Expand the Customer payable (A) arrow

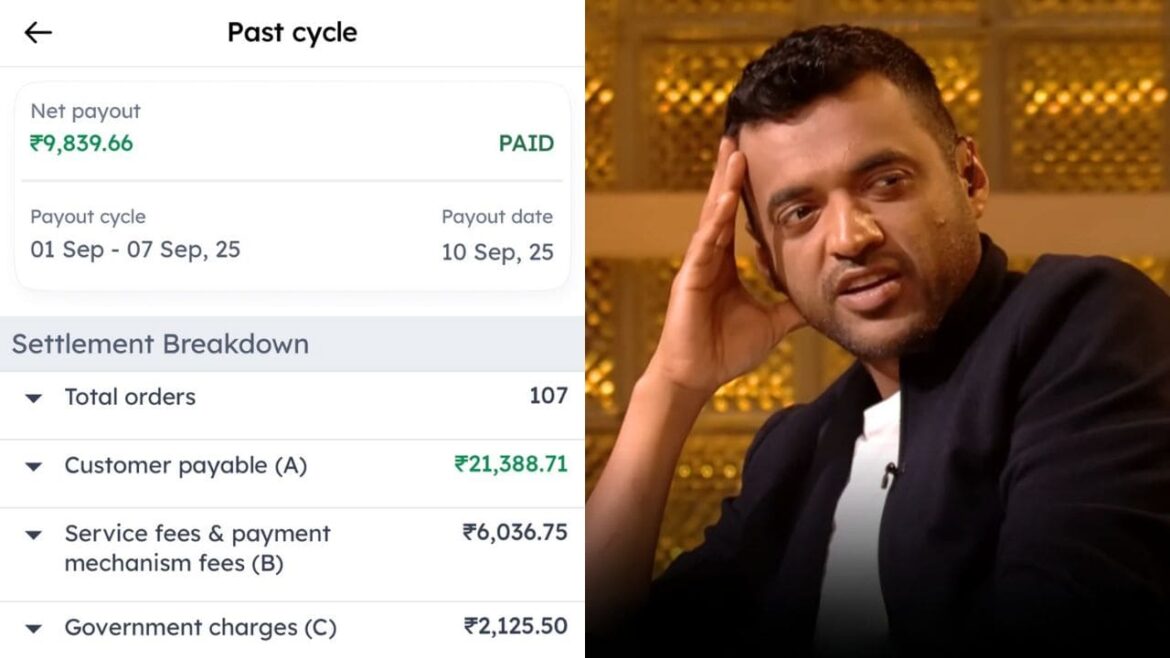[x=34, y=467]
